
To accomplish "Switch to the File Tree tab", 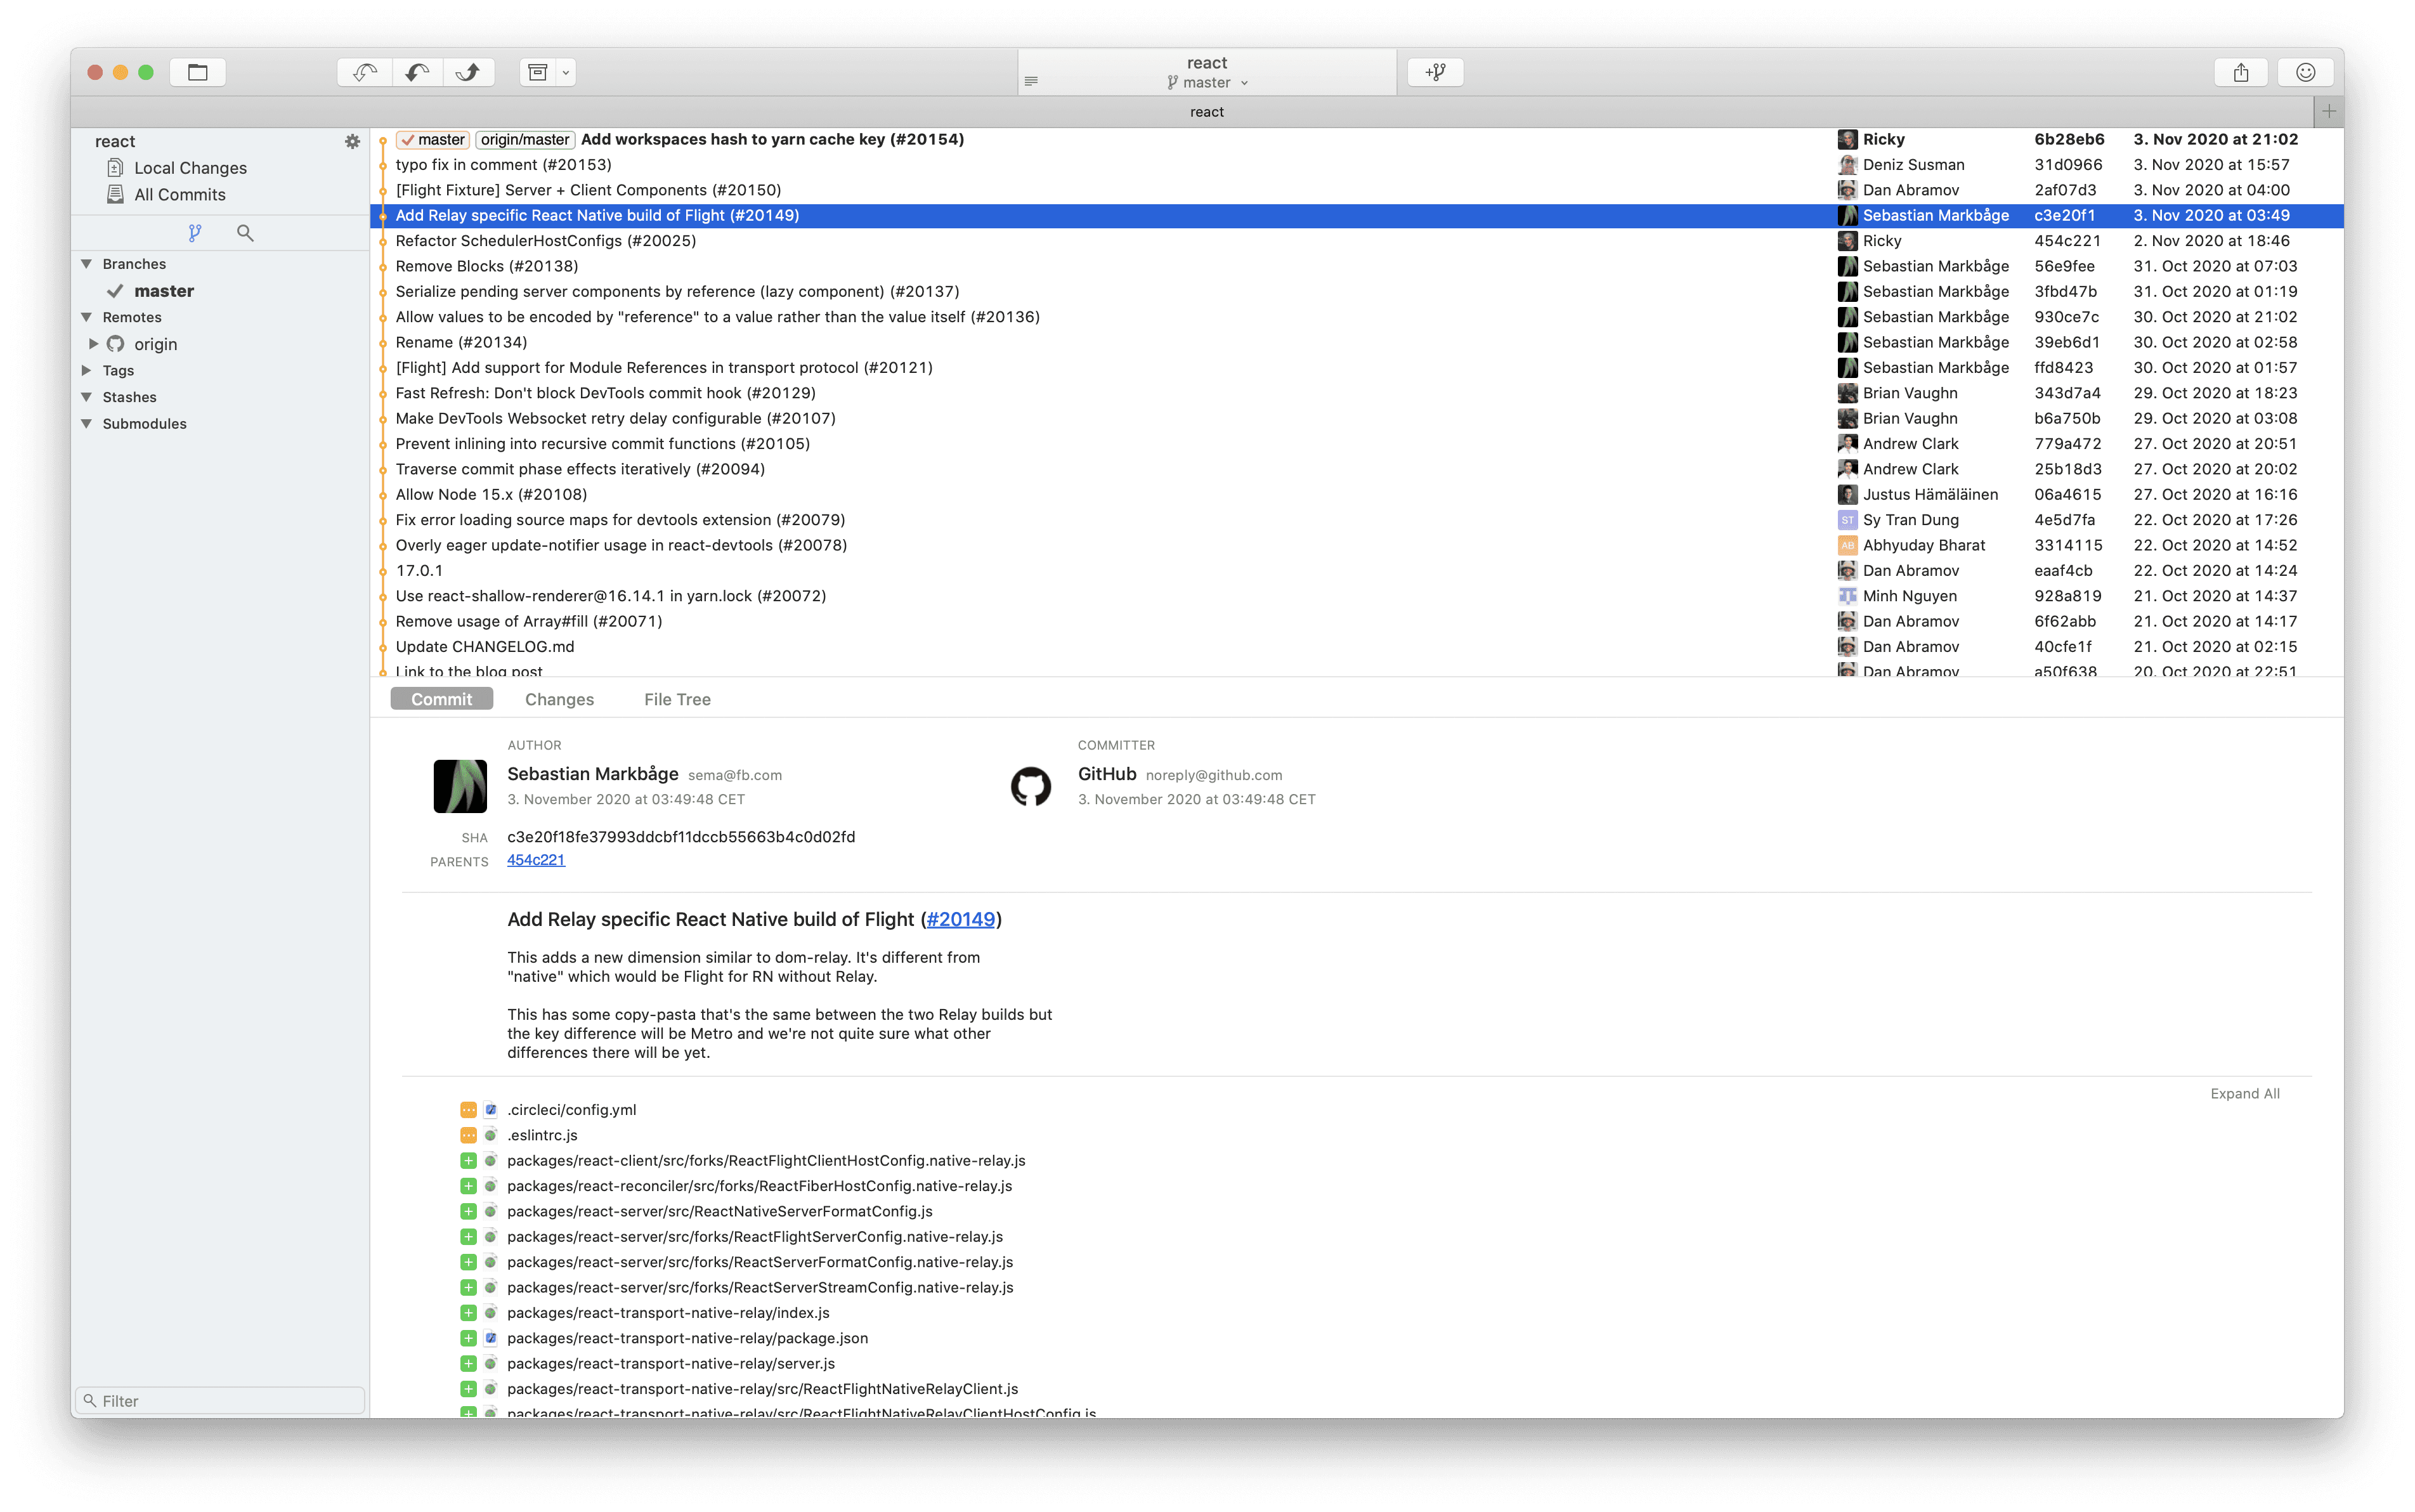I will [677, 699].
